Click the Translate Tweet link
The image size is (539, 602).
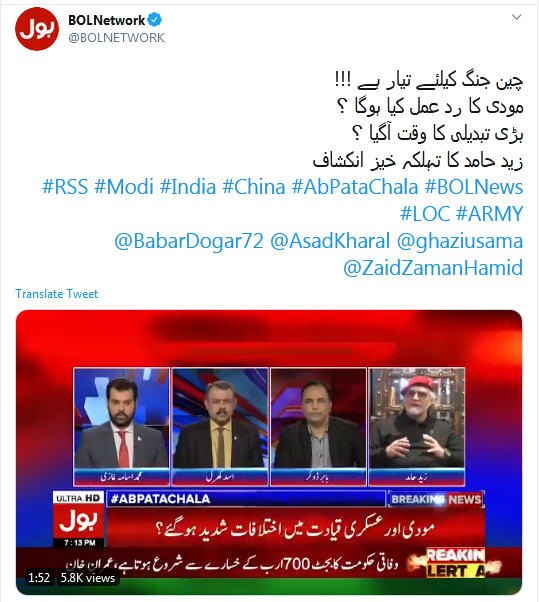click(56, 294)
